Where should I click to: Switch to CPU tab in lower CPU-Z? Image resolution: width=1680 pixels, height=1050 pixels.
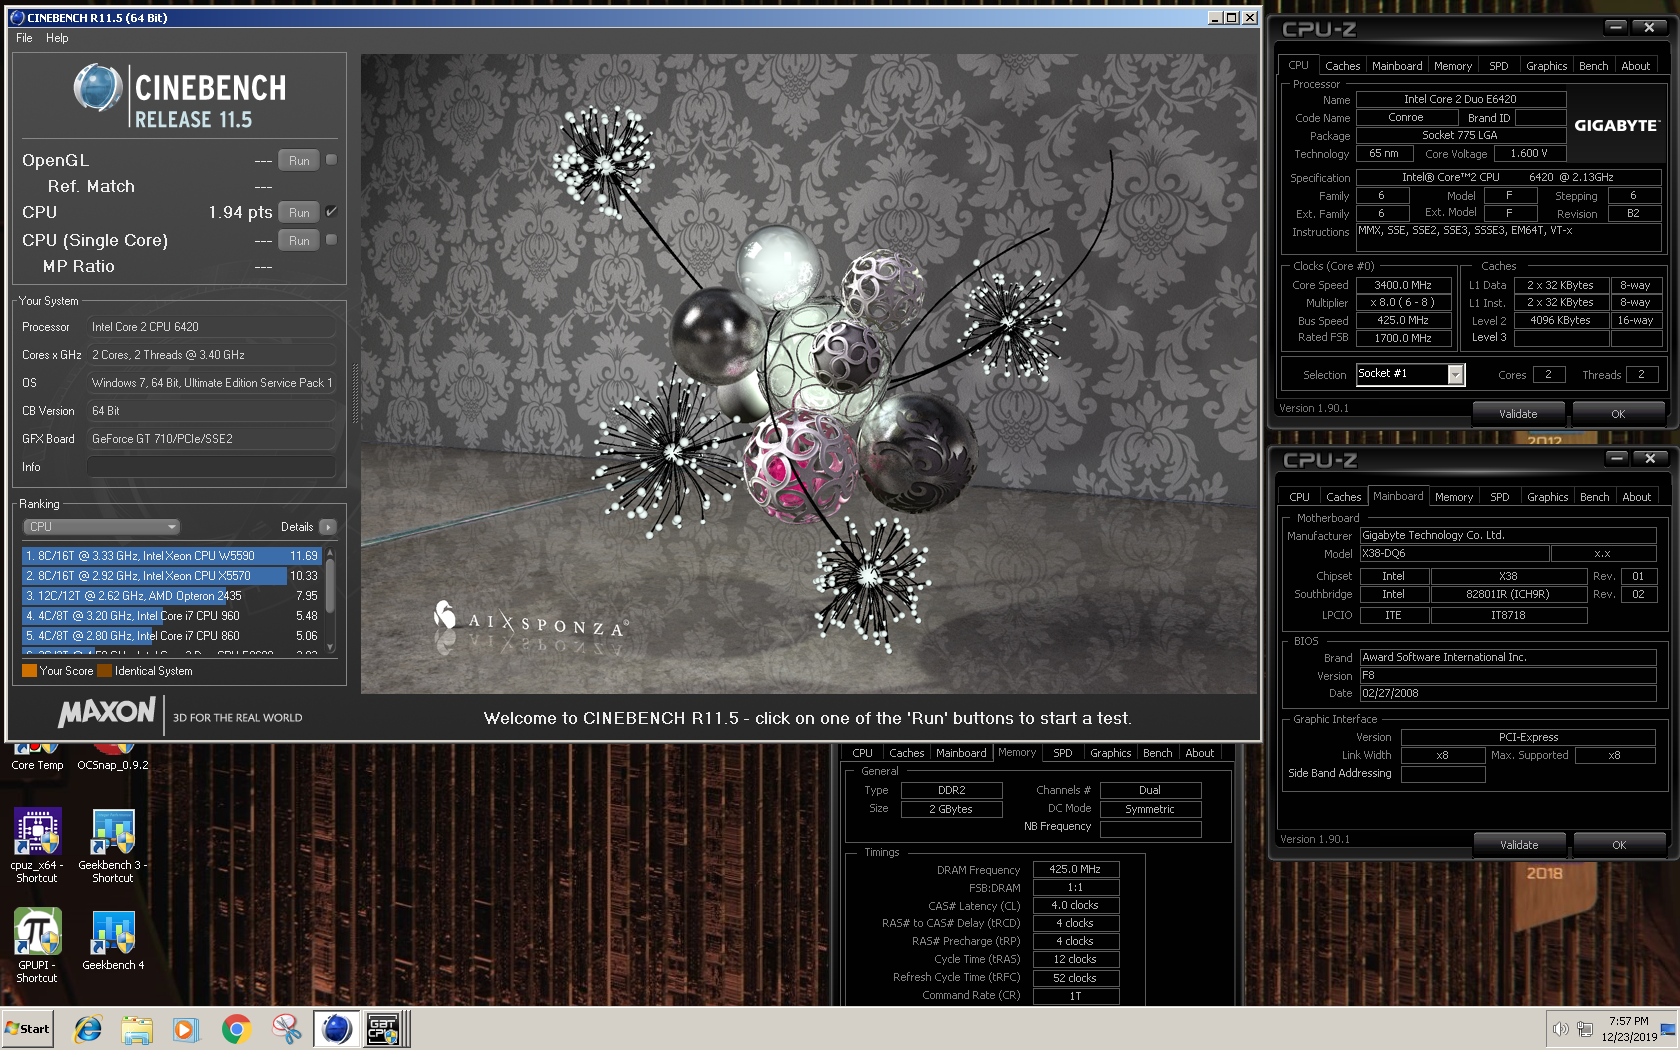click(1299, 497)
